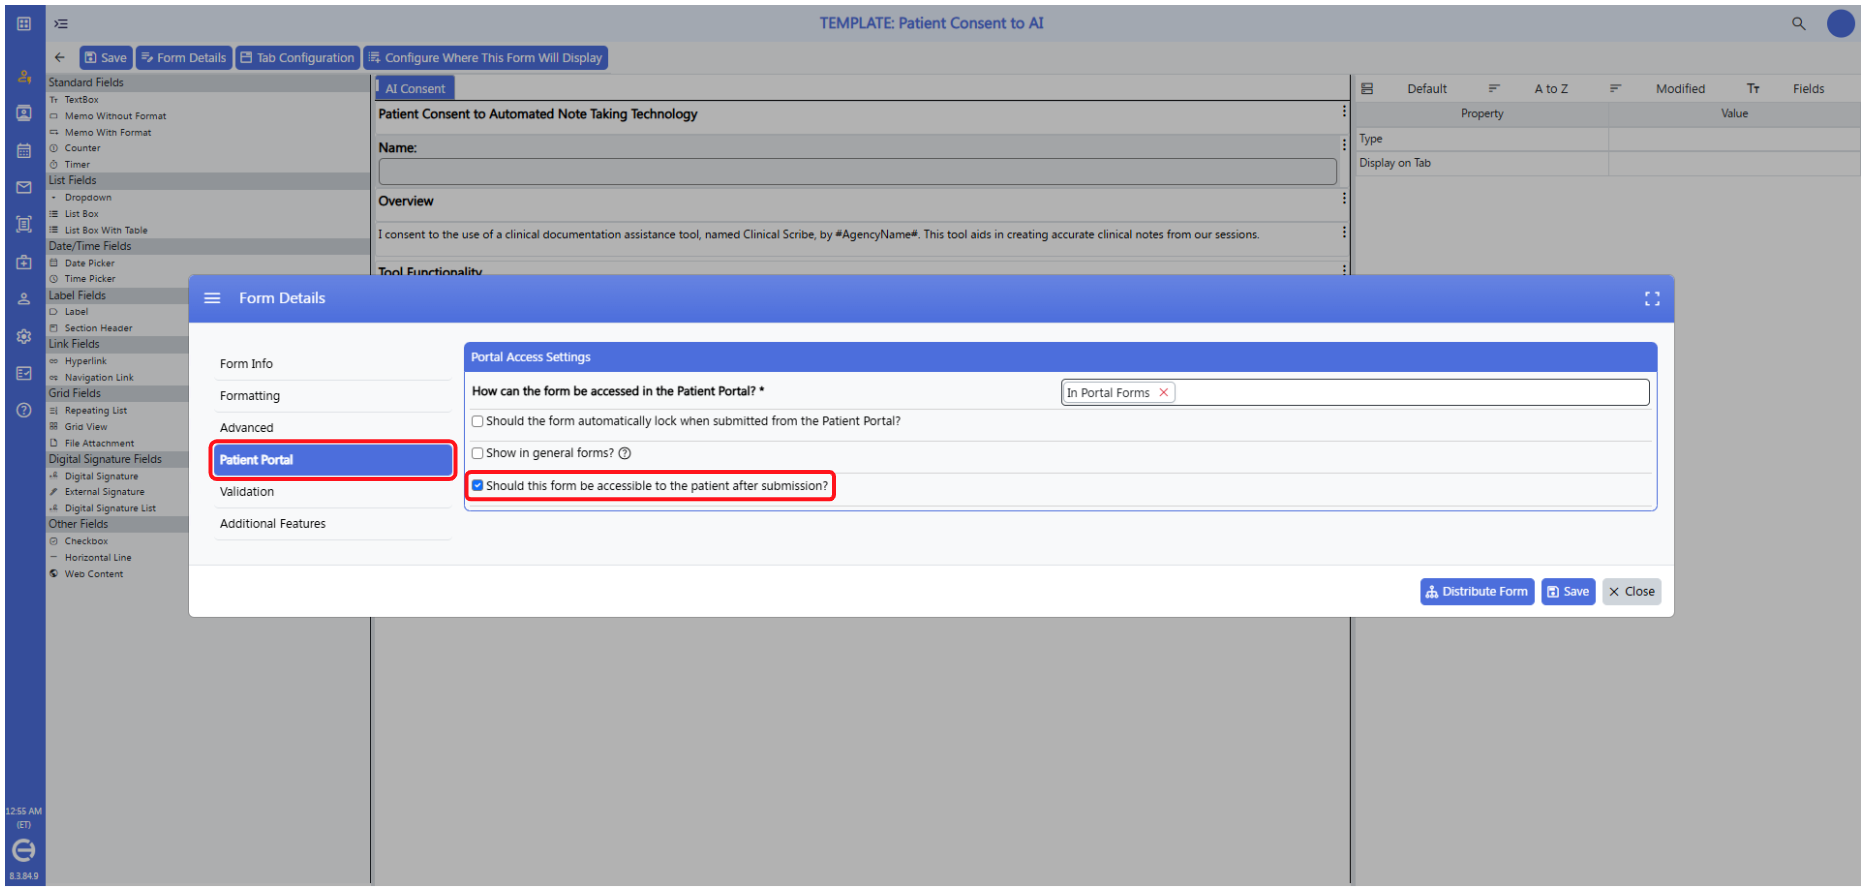The image size is (1866, 892).
Task: Open the checklist icon in left sidebar
Action: click(24, 373)
